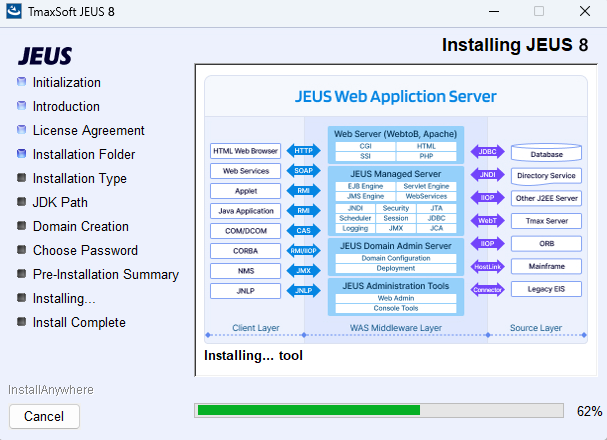Image resolution: width=607 pixels, height=440 pixels.
Task: Click the Installation Type step bullet icon
Action: 21,178
